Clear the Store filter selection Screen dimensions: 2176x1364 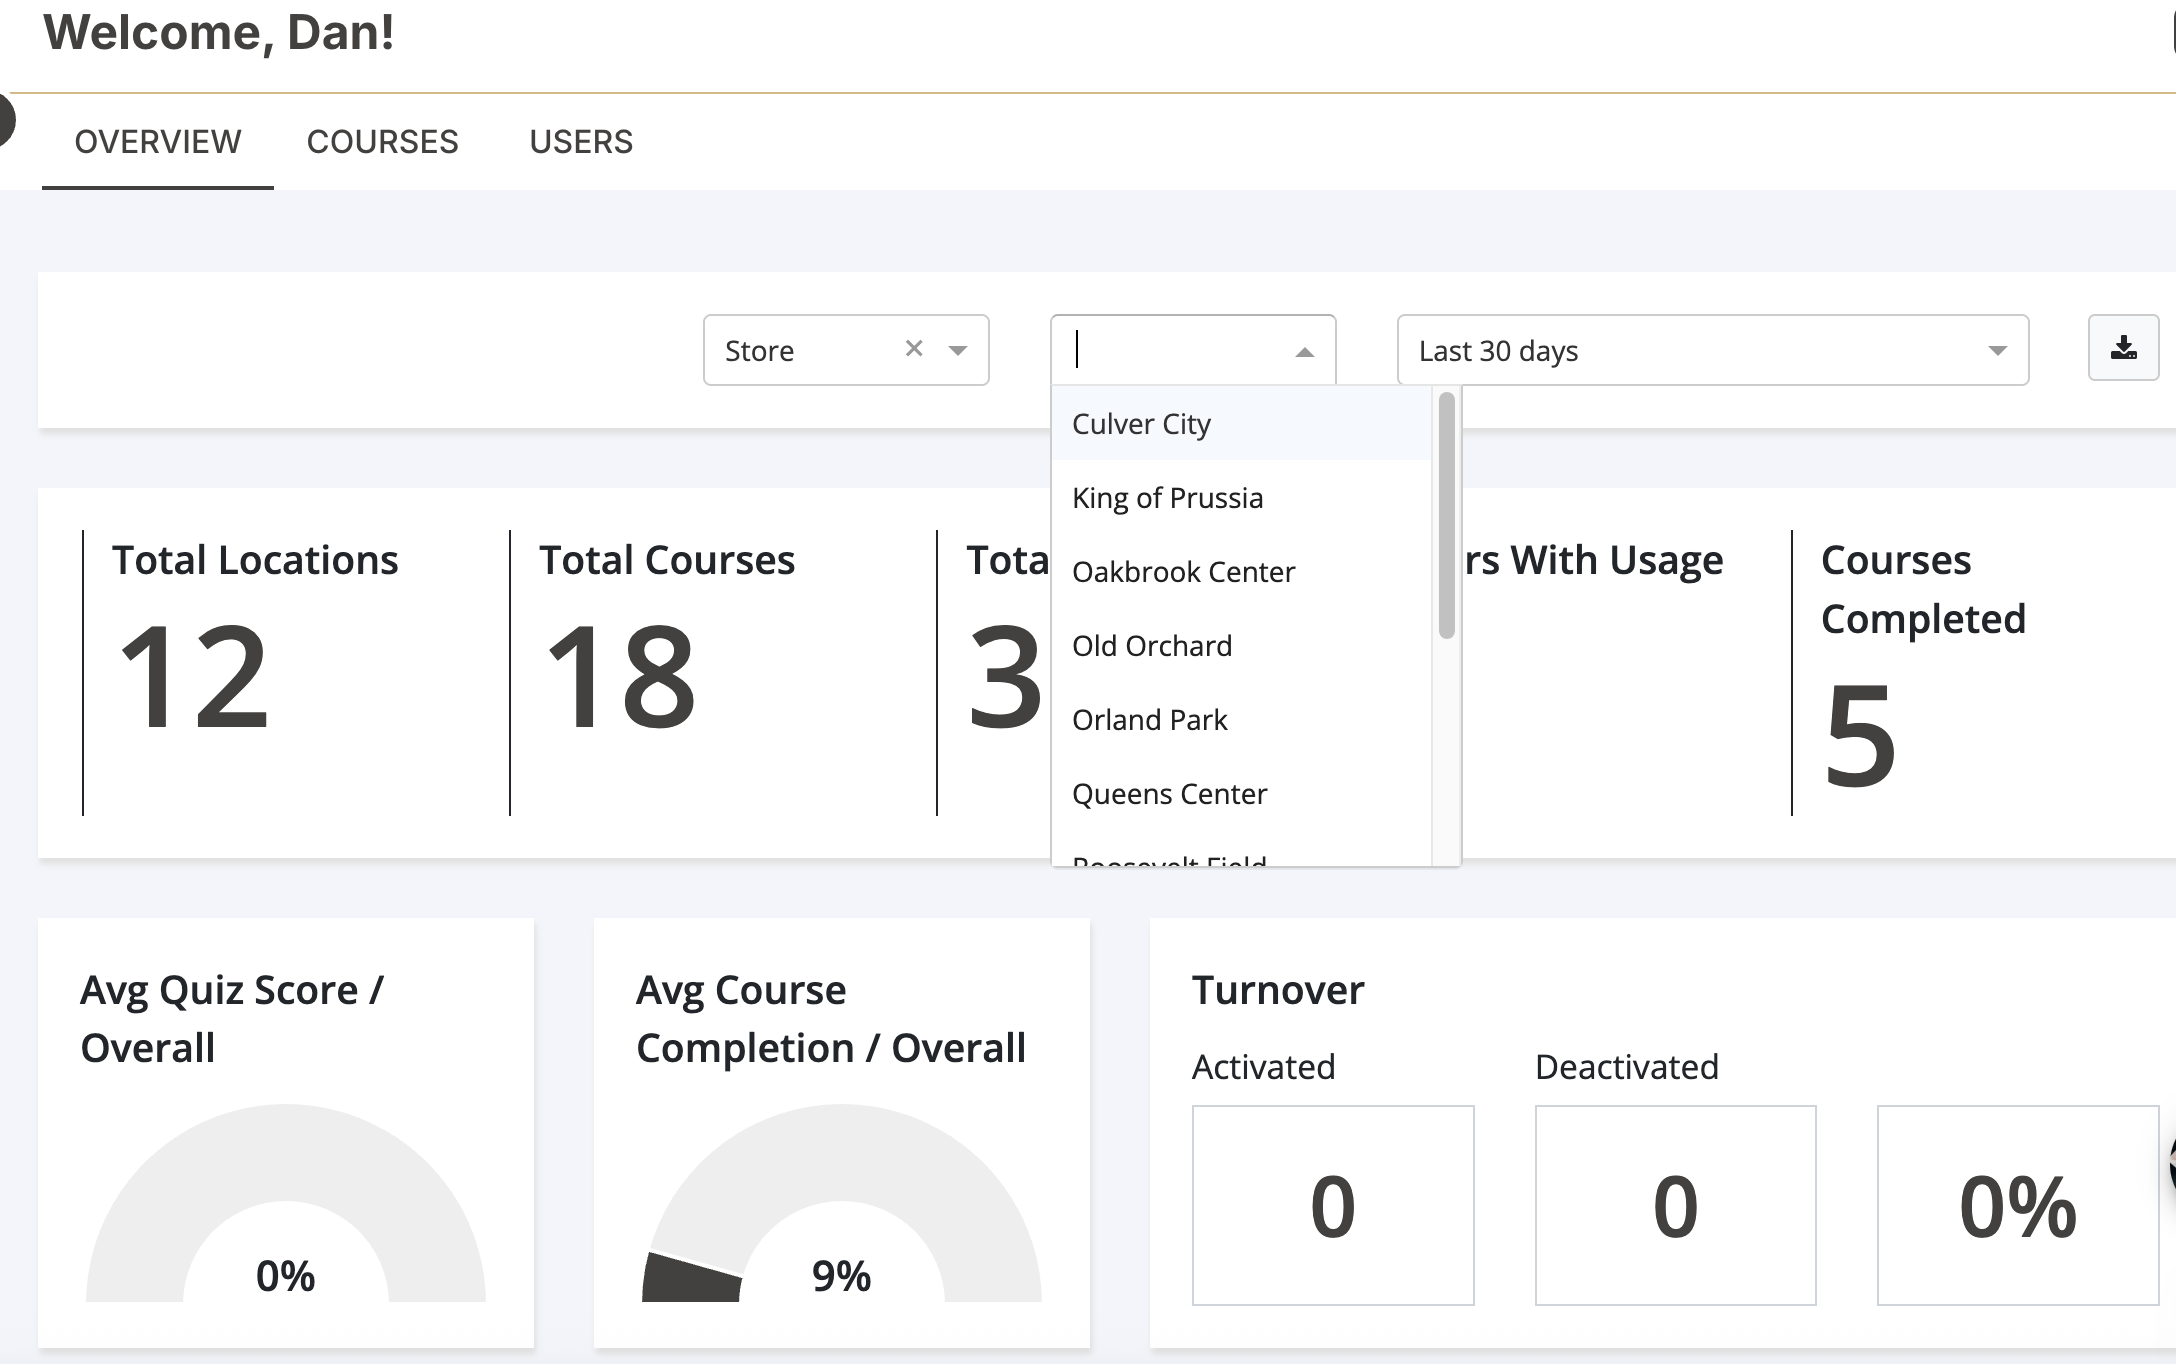[913, 349]
